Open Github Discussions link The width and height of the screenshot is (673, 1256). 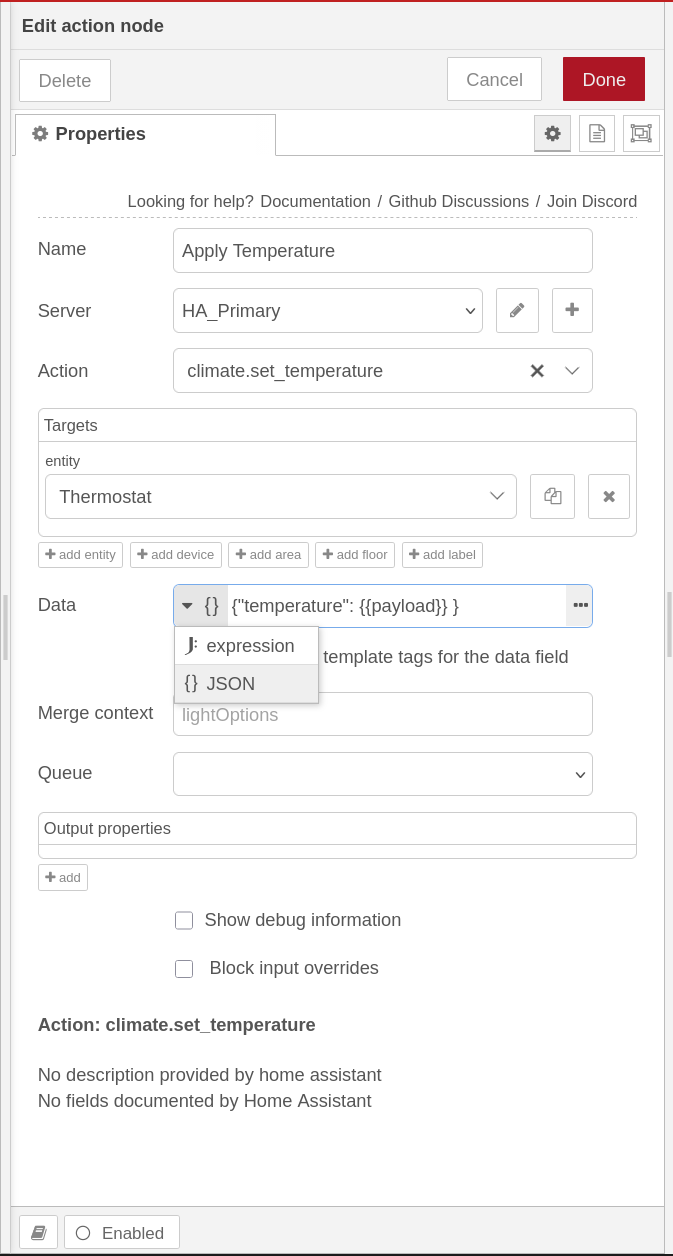(x=459, y=201)
